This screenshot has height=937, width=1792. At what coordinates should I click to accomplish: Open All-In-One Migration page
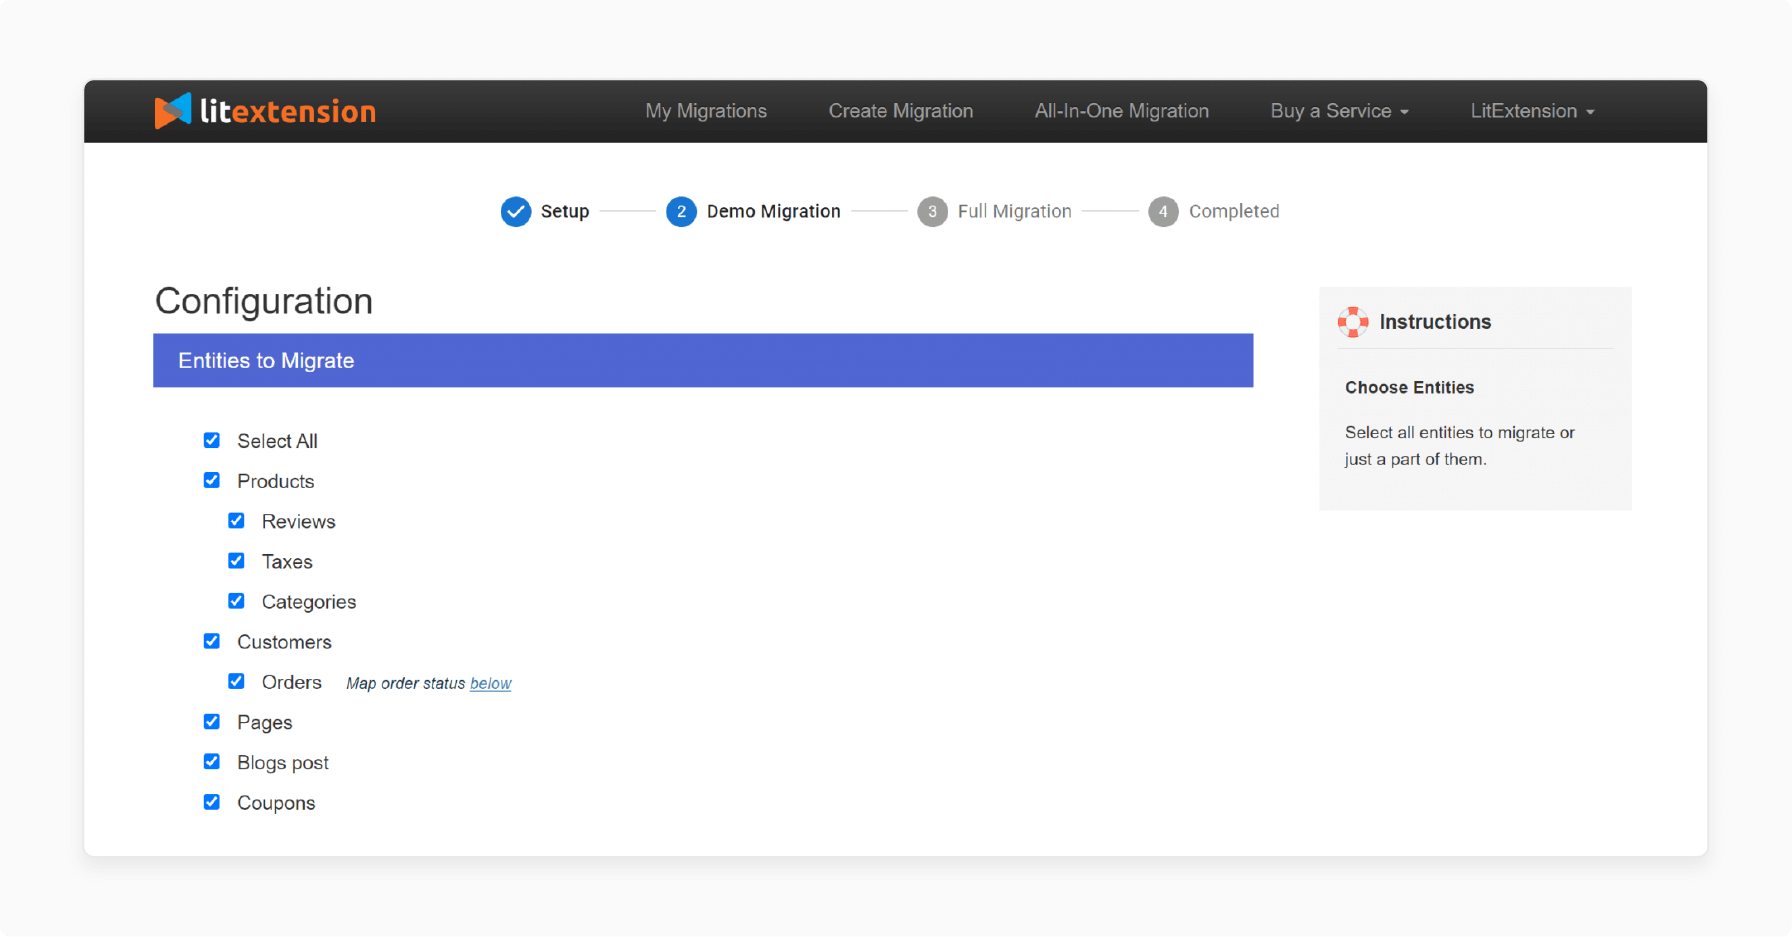click(x=1122, y=111)
